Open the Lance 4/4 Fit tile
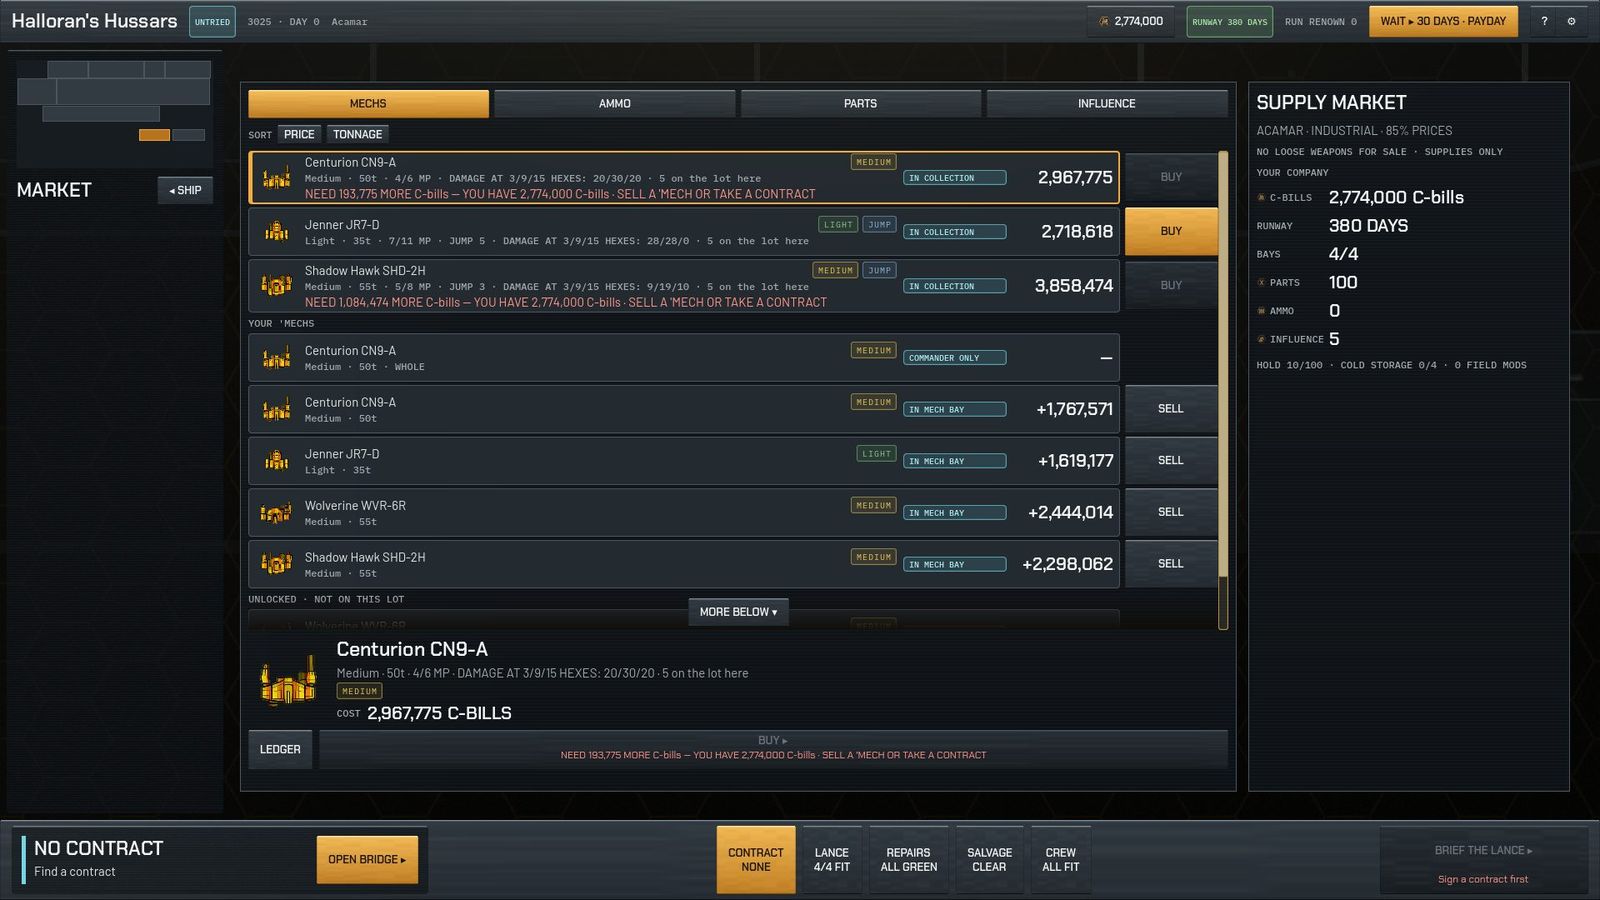 tap(831, 859)
